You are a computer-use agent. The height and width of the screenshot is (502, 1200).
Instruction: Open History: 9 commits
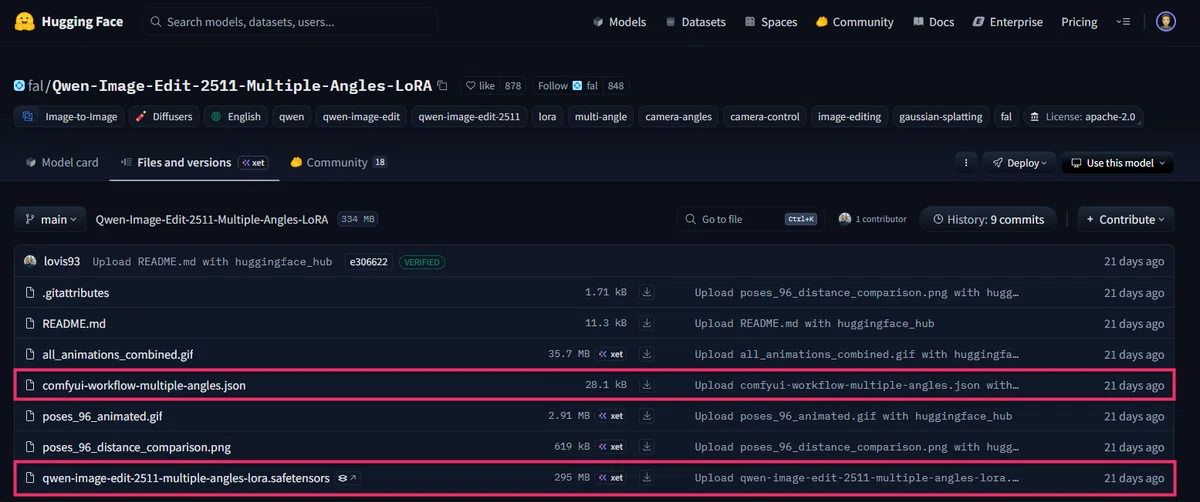988,219
